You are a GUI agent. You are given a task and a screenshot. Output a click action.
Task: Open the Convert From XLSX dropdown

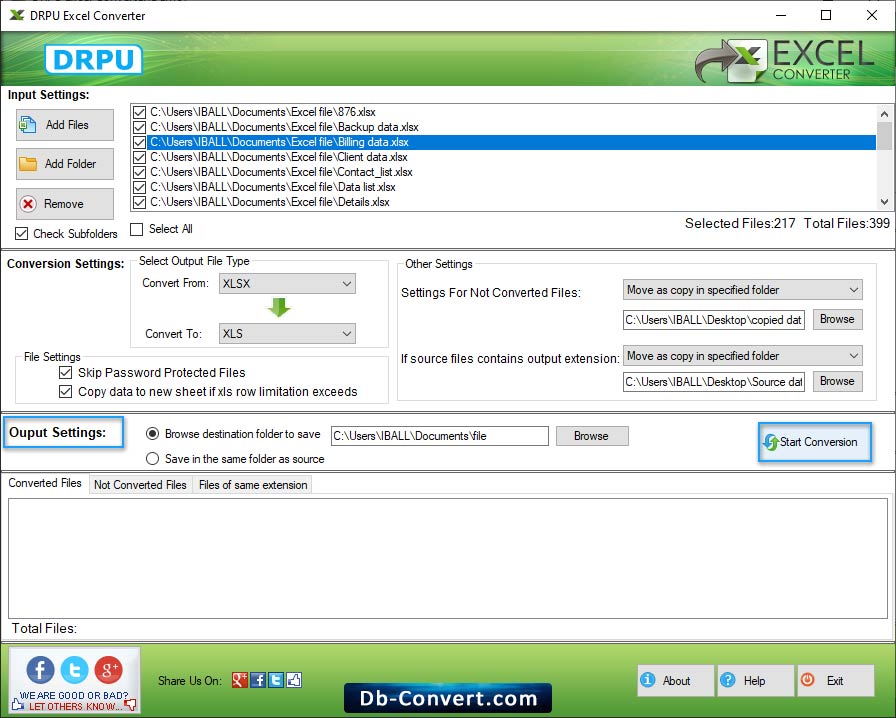287,284
